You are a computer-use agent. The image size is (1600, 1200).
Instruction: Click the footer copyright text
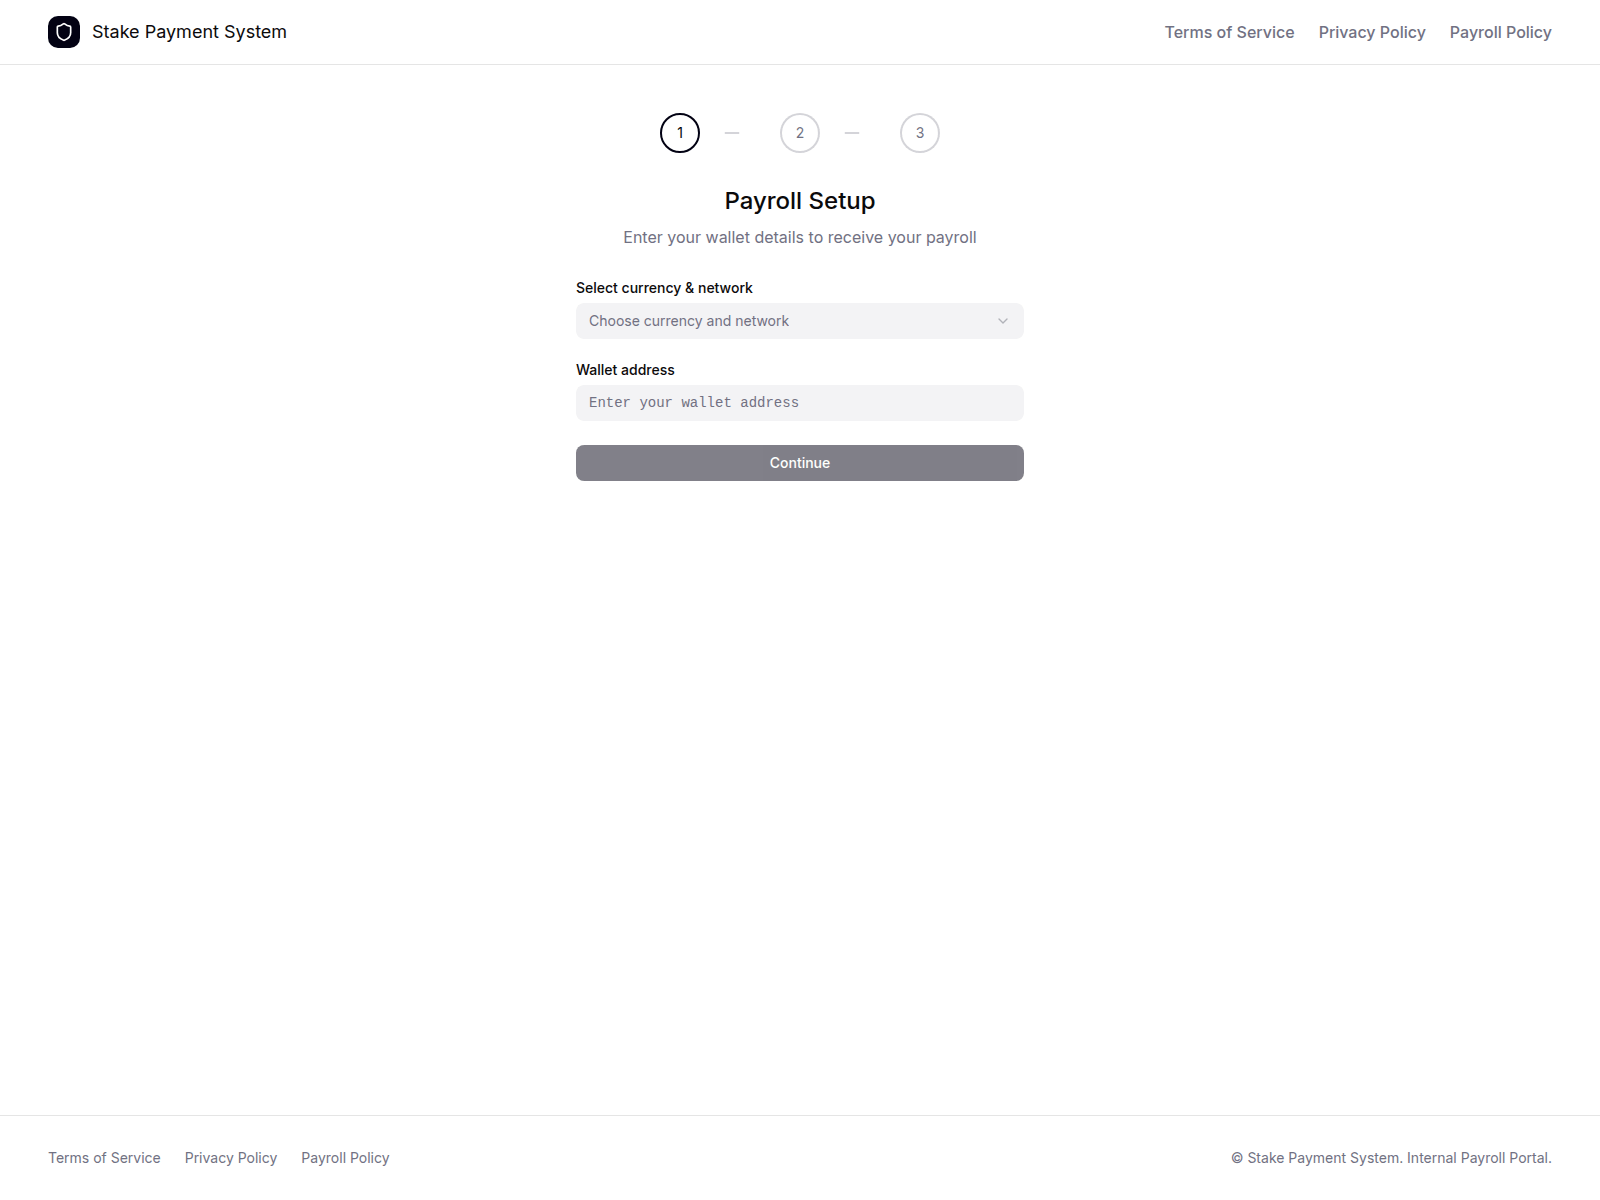1391,1158
